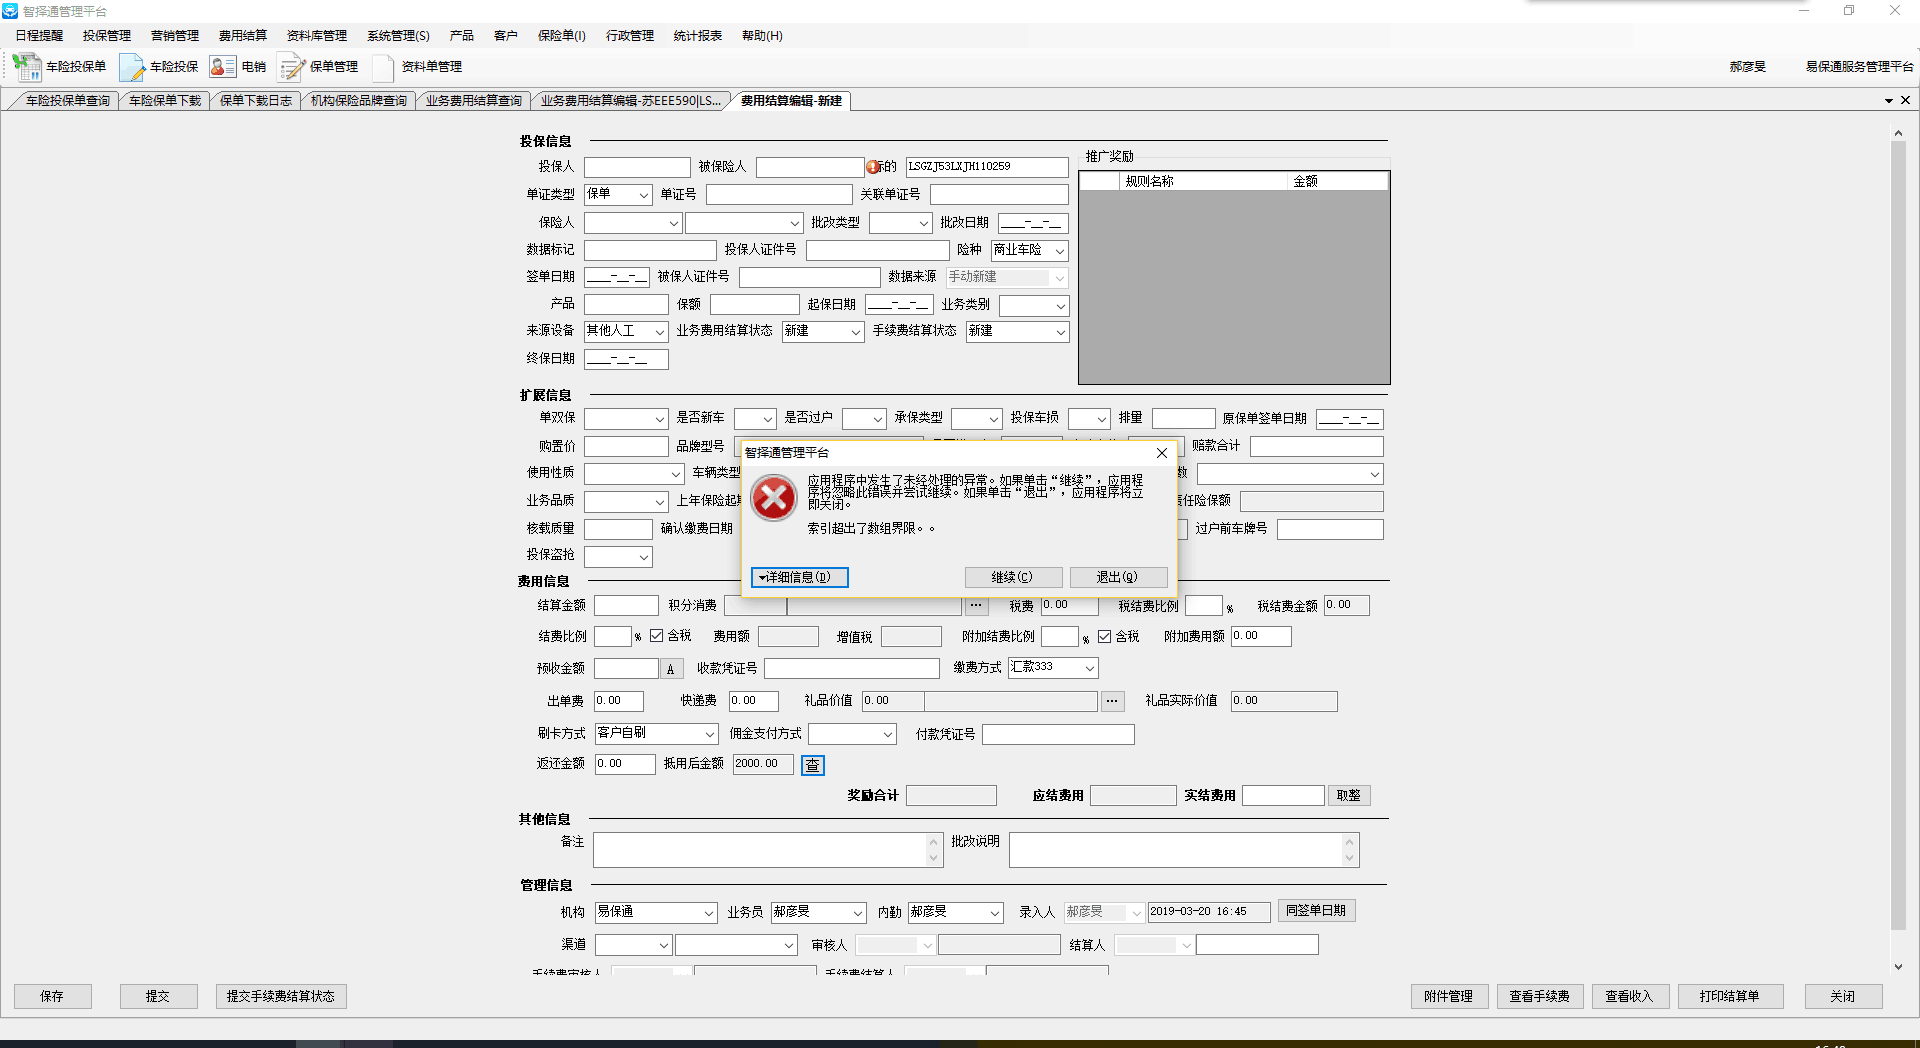Screen dimensions: 1920x1048
Task: Click the 收款凭证号 input field
Action: coord(852,668)
